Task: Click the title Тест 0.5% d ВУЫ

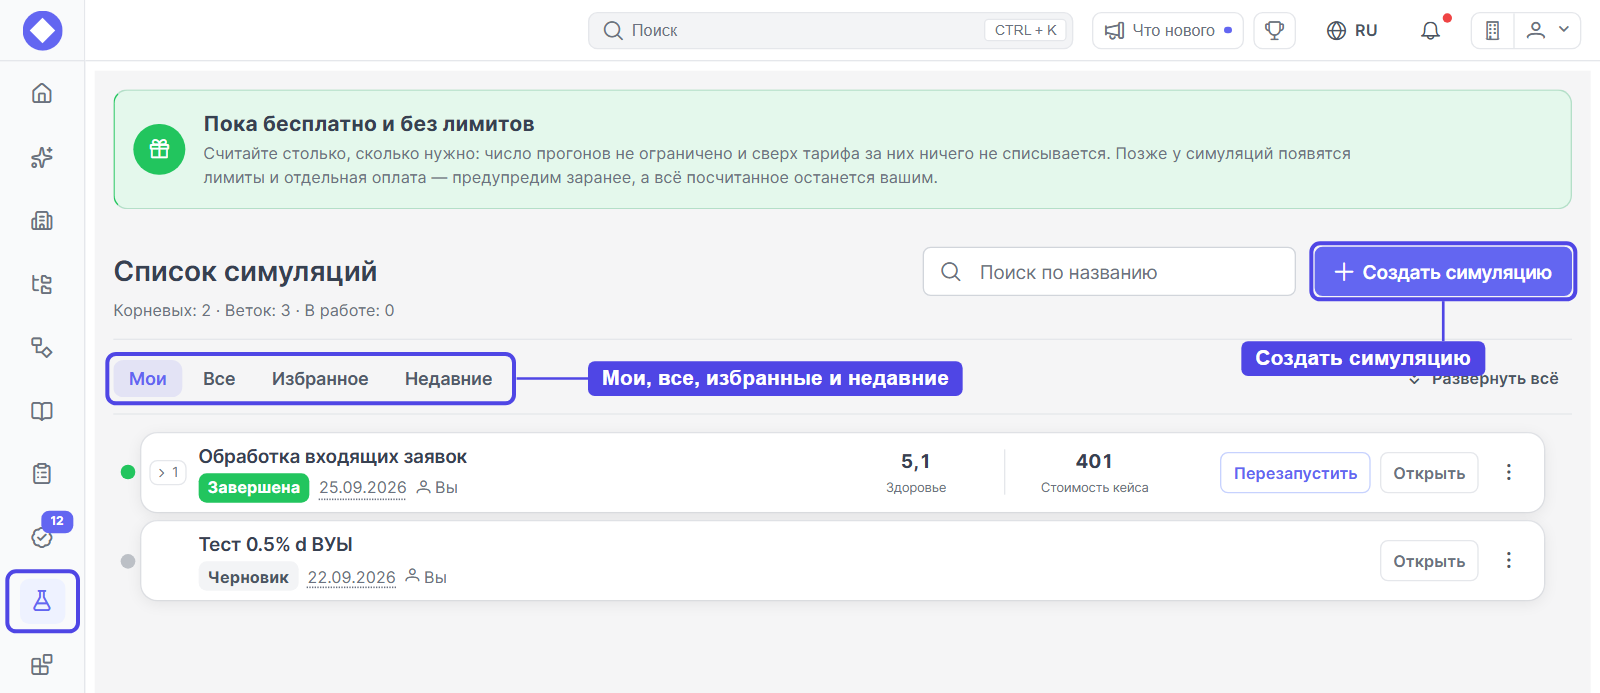Action: click(276, 545)
